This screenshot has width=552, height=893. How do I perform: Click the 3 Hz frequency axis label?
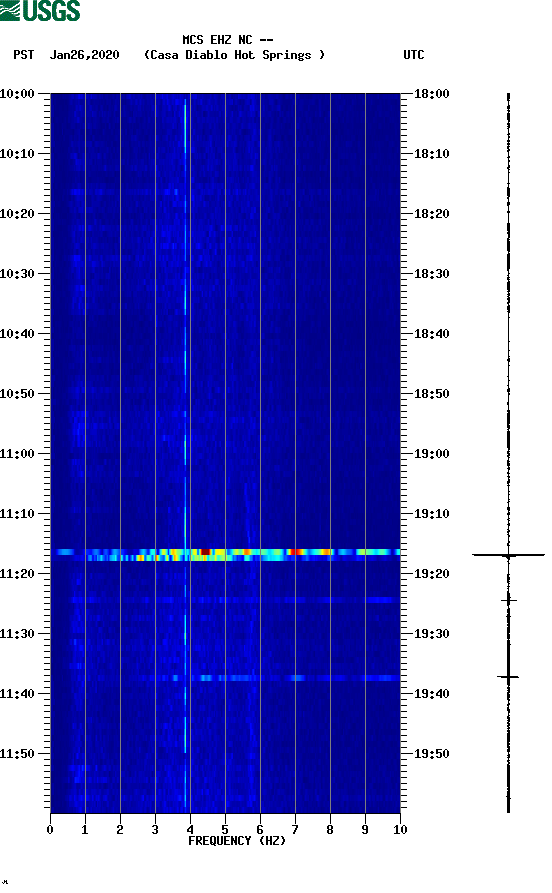[155, 830]
